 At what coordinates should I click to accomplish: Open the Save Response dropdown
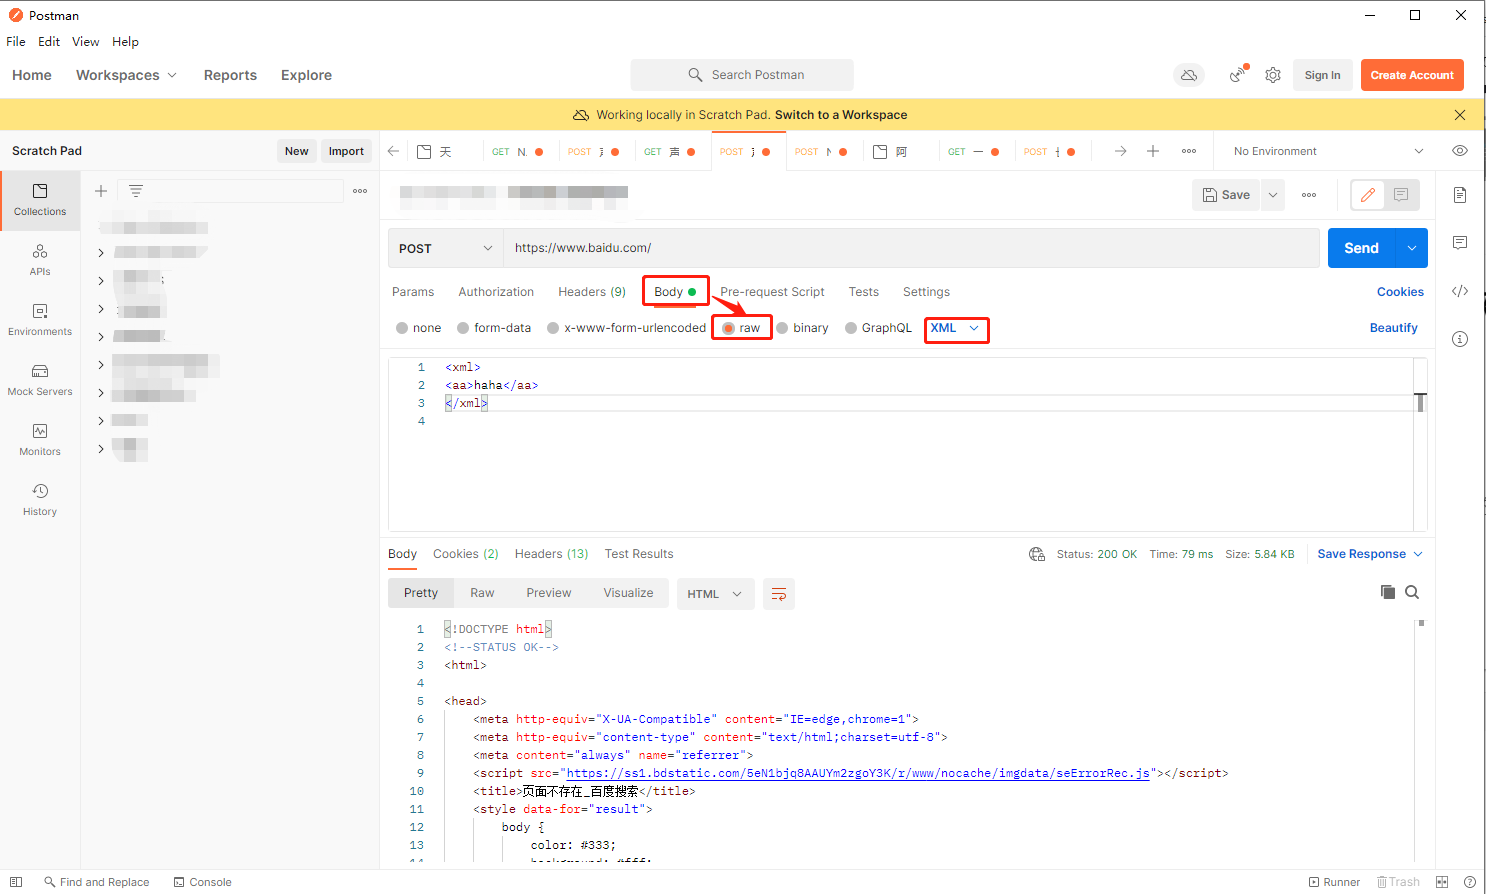[x=1370, y=554]
